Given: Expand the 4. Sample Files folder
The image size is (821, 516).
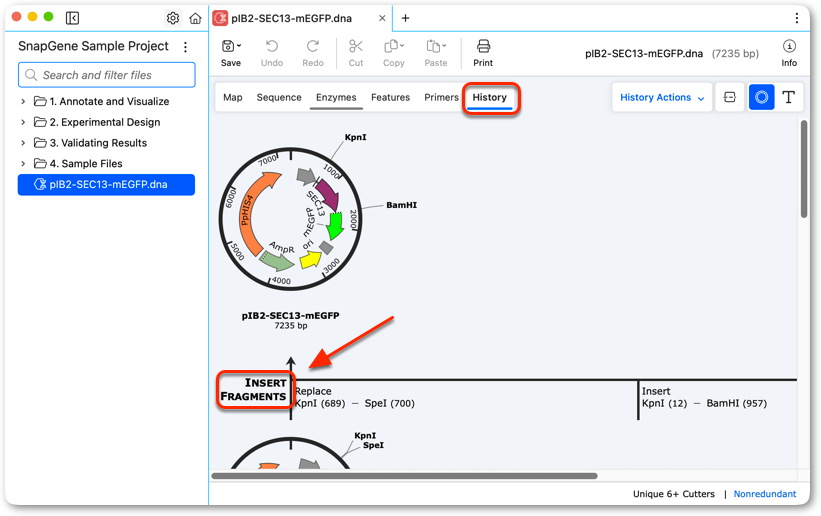Looking at the screenshot, I should coord(23,163).
